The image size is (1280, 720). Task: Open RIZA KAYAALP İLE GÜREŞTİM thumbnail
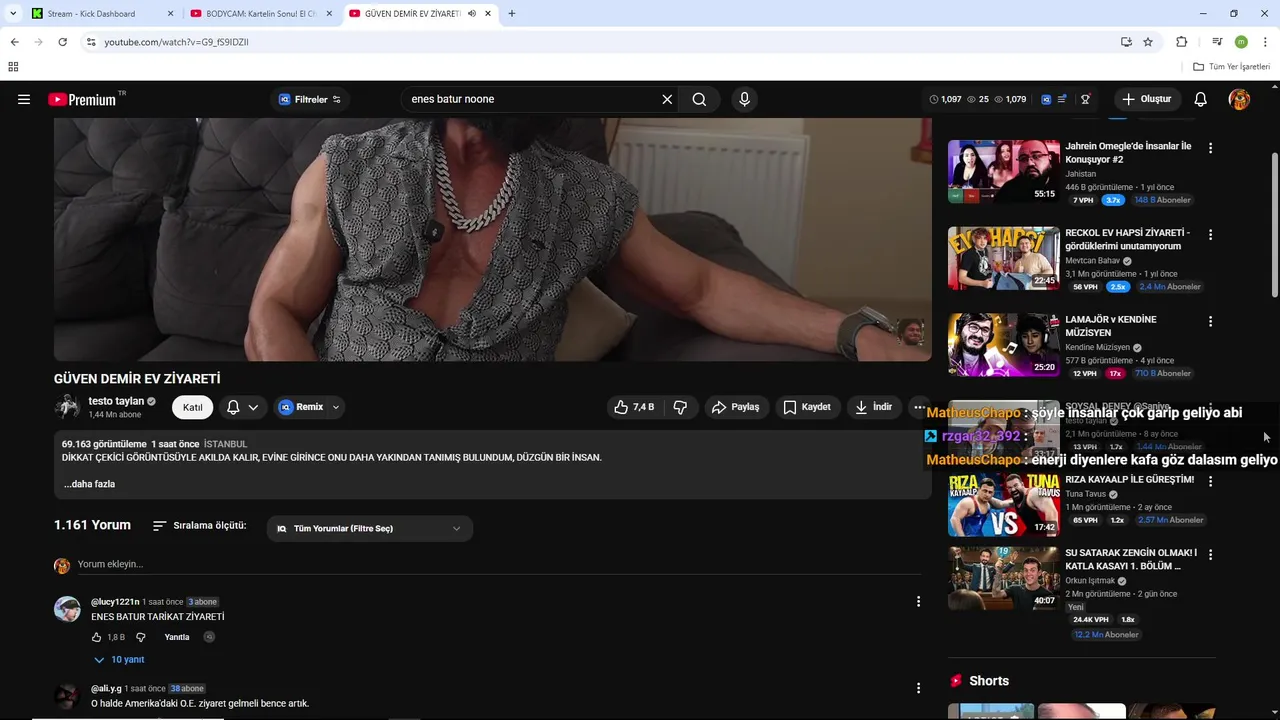[x=1003, y=505]
